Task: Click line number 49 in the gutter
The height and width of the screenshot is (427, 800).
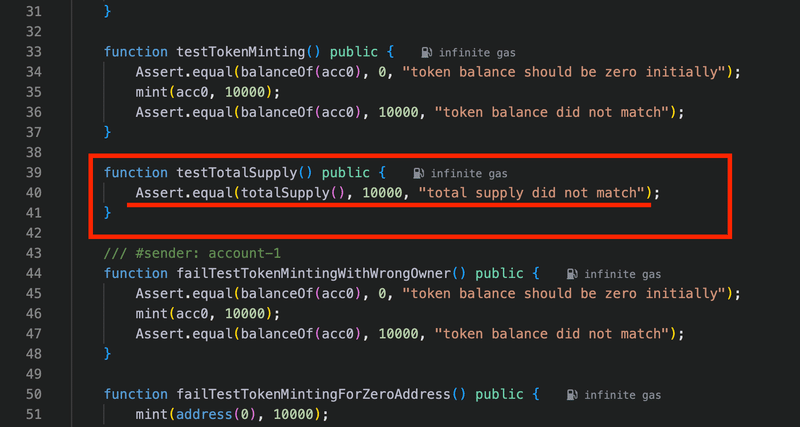Action: (x=33, y=374)
